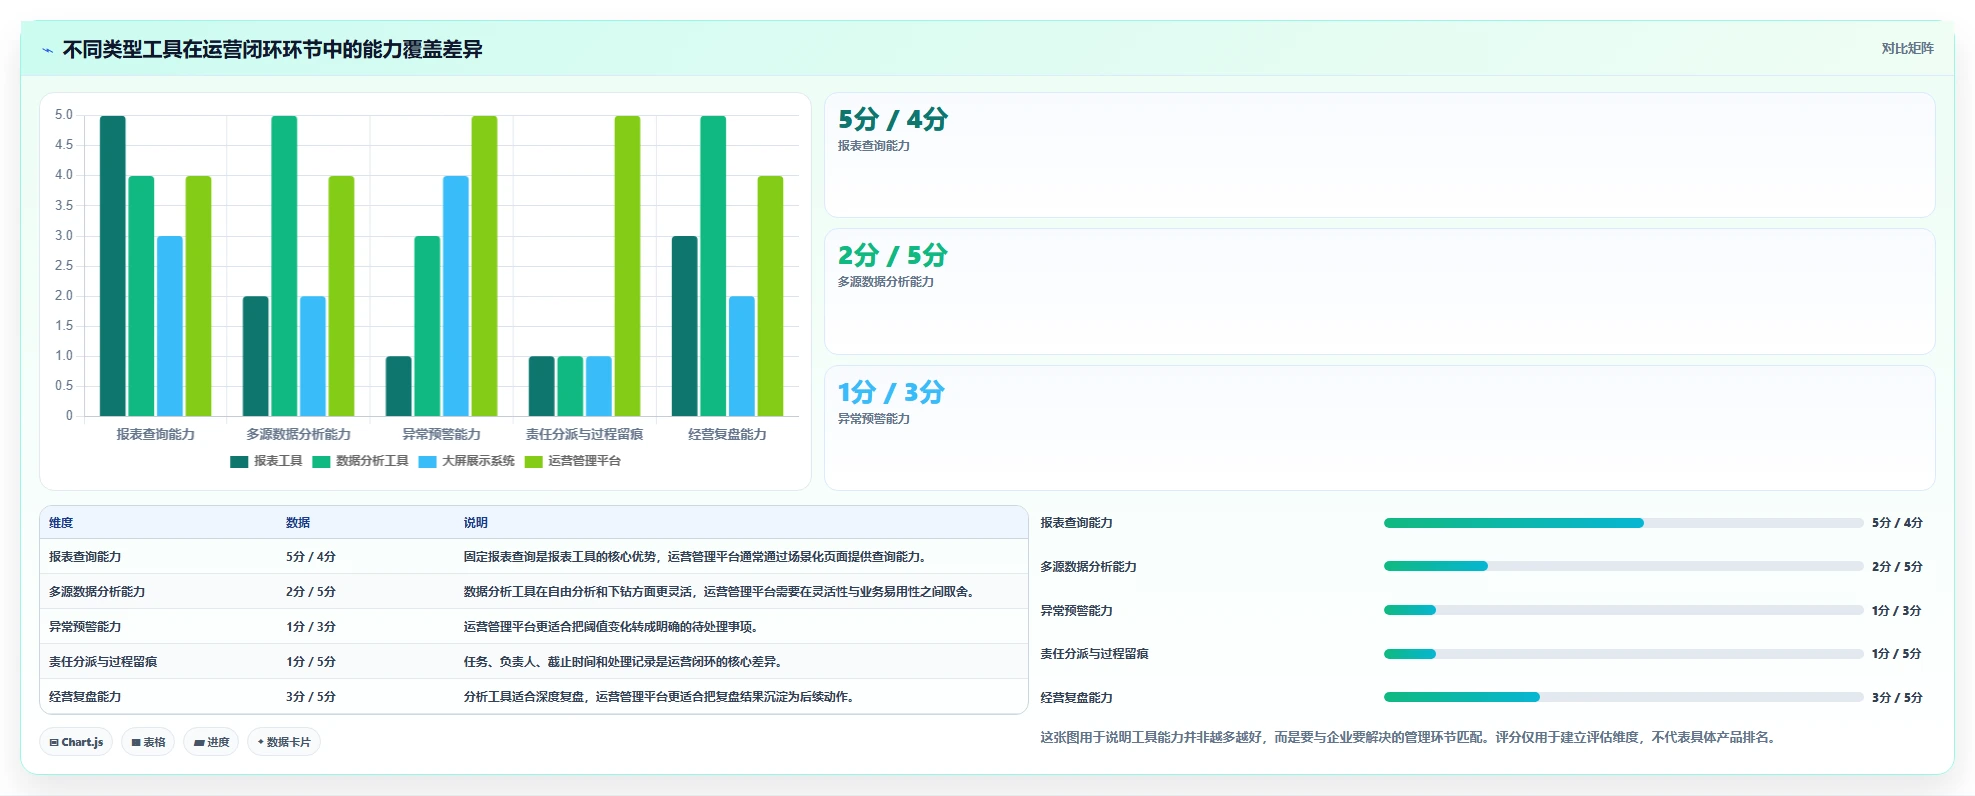Click the header title about 能力覆盖差异

272,49
